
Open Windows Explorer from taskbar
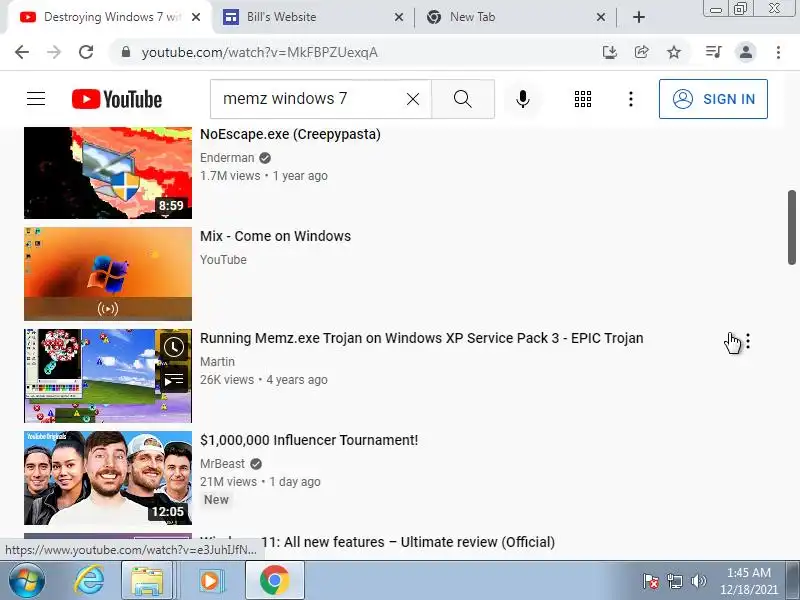click(x=147, y=581)
